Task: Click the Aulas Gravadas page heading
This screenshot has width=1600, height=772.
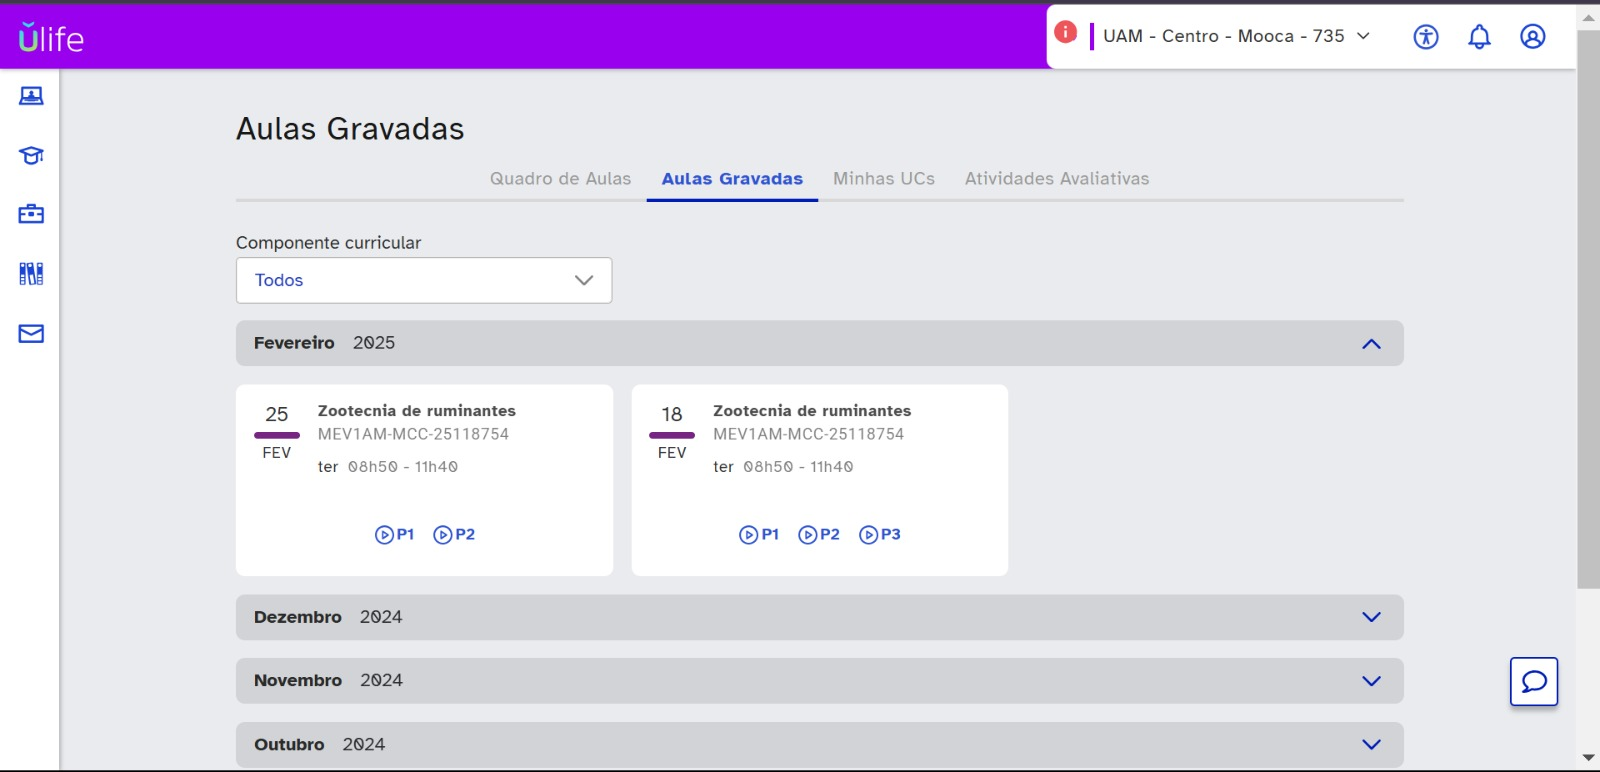Action: coord(350,129)
